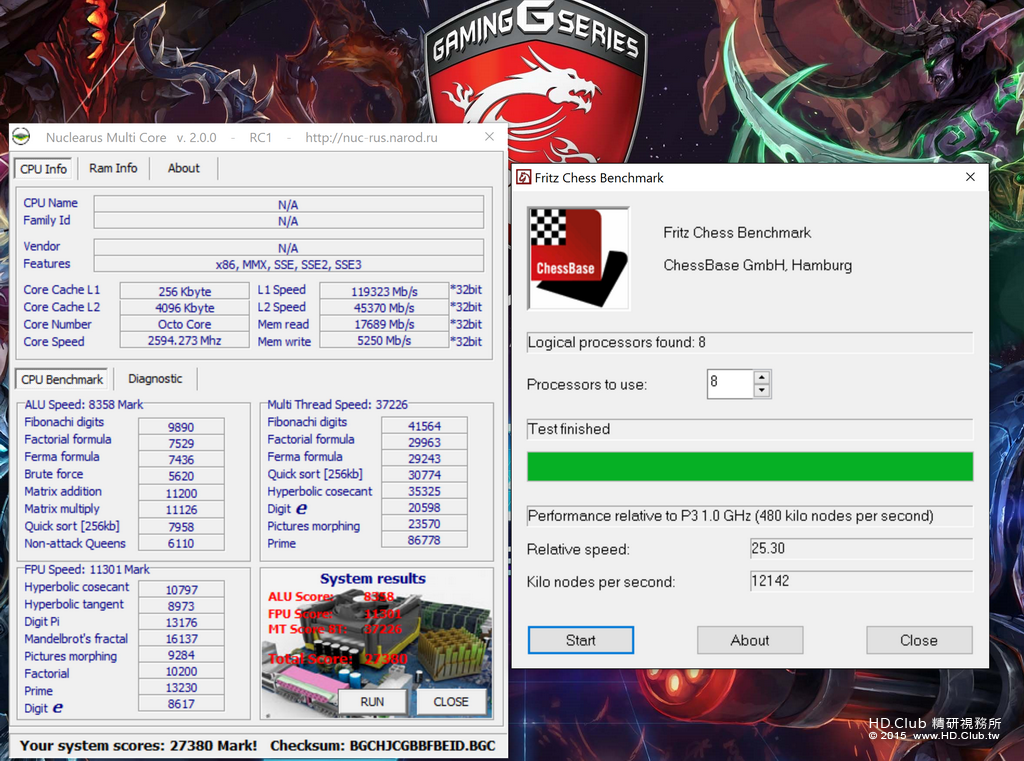The height and width of the screenshot is (761, 1024).
Task: Select the CPU Benchmark tab
Action: [x=62, y=379]
